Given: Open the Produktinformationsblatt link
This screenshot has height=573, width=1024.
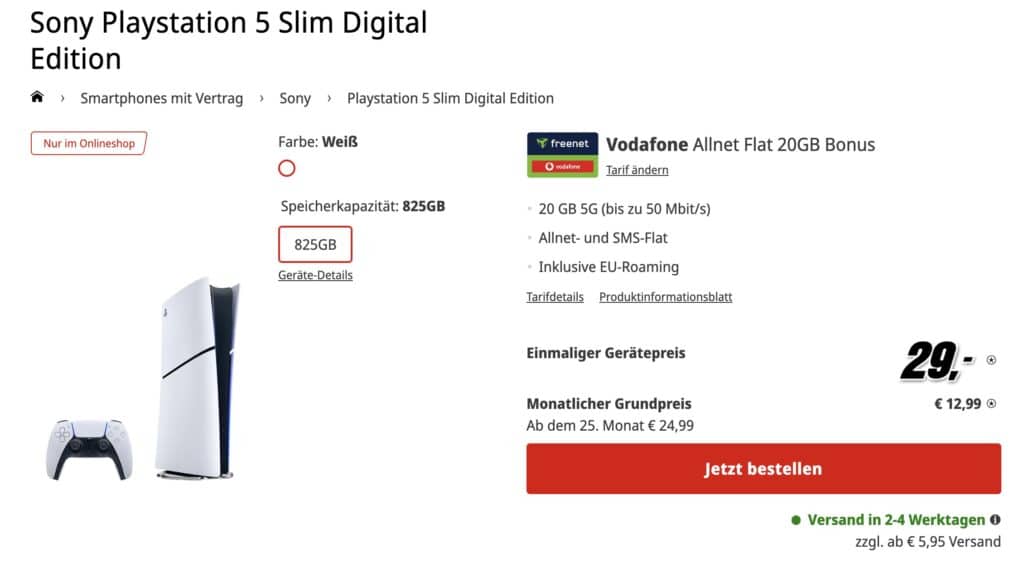Looking at the screenshot, I should 666,297.
